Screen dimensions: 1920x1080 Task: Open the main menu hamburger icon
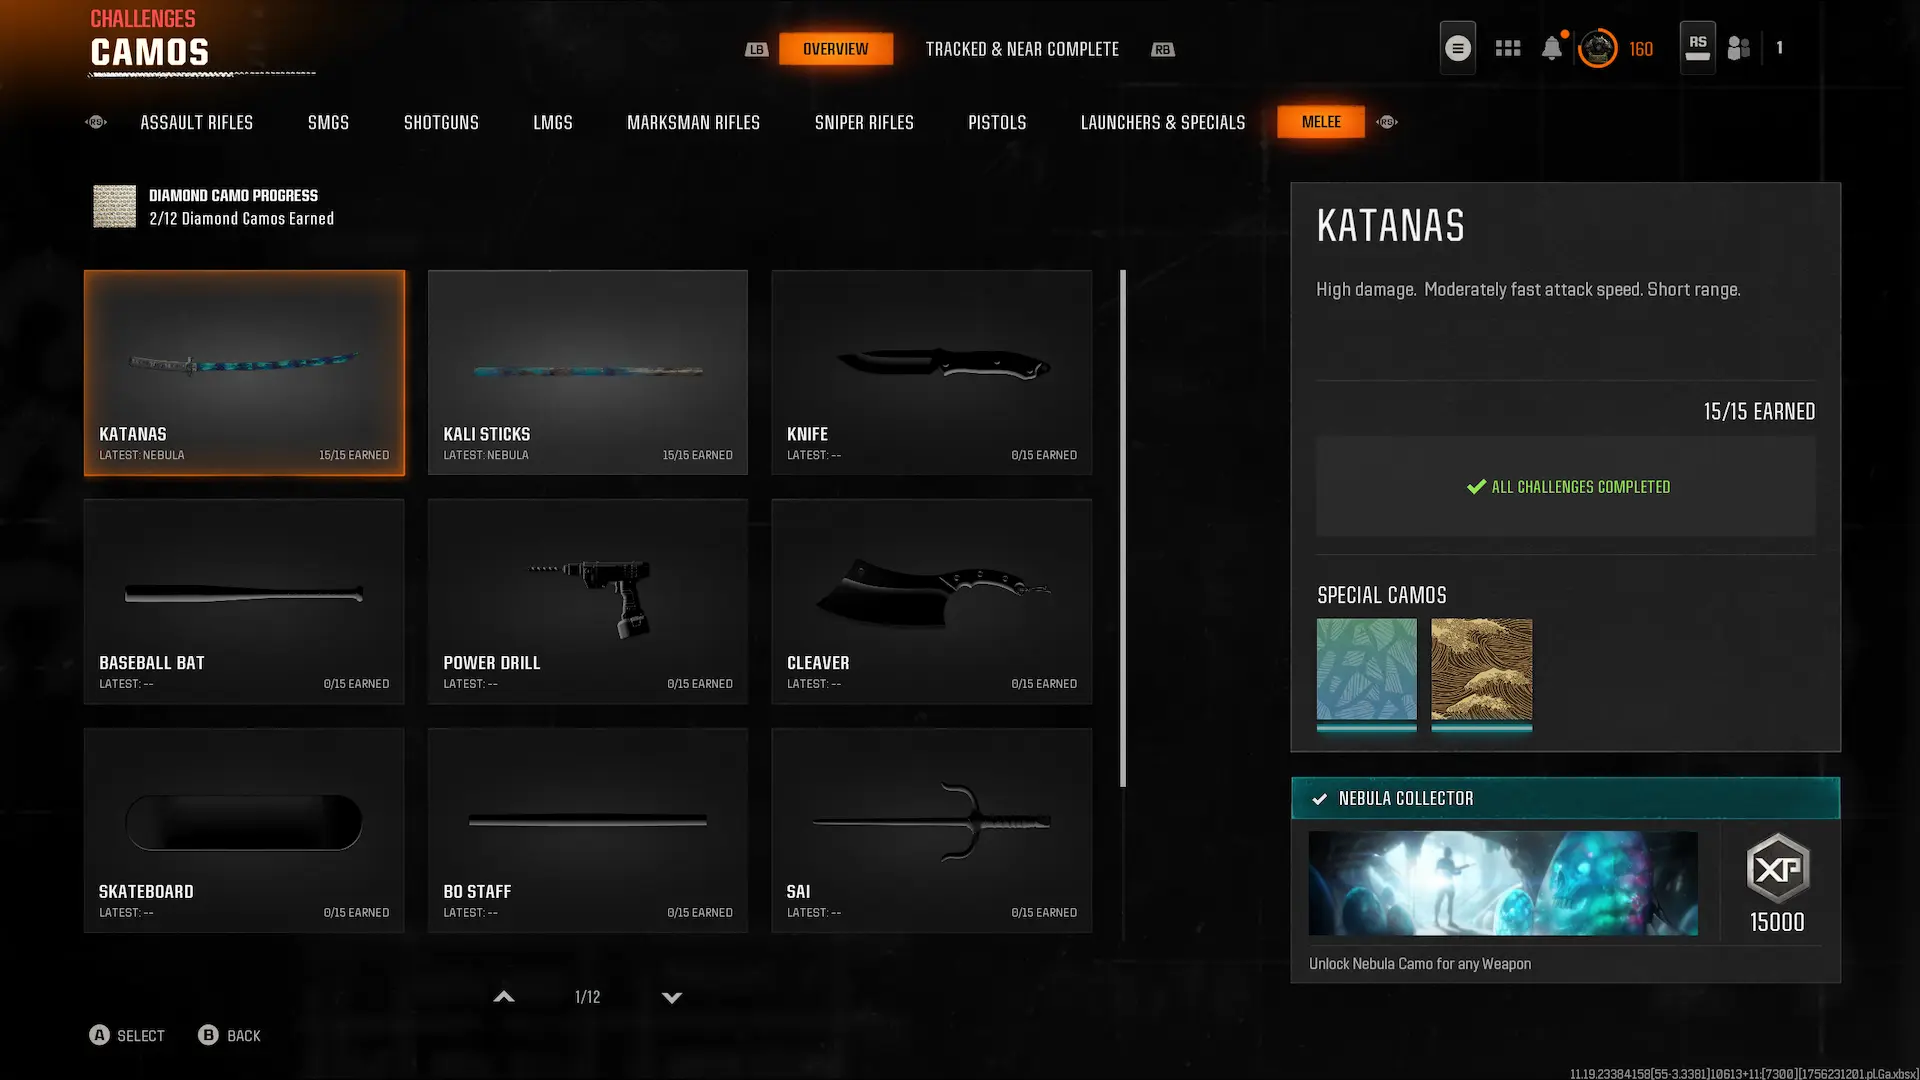pyautogui.click(x=1457, y=48)
